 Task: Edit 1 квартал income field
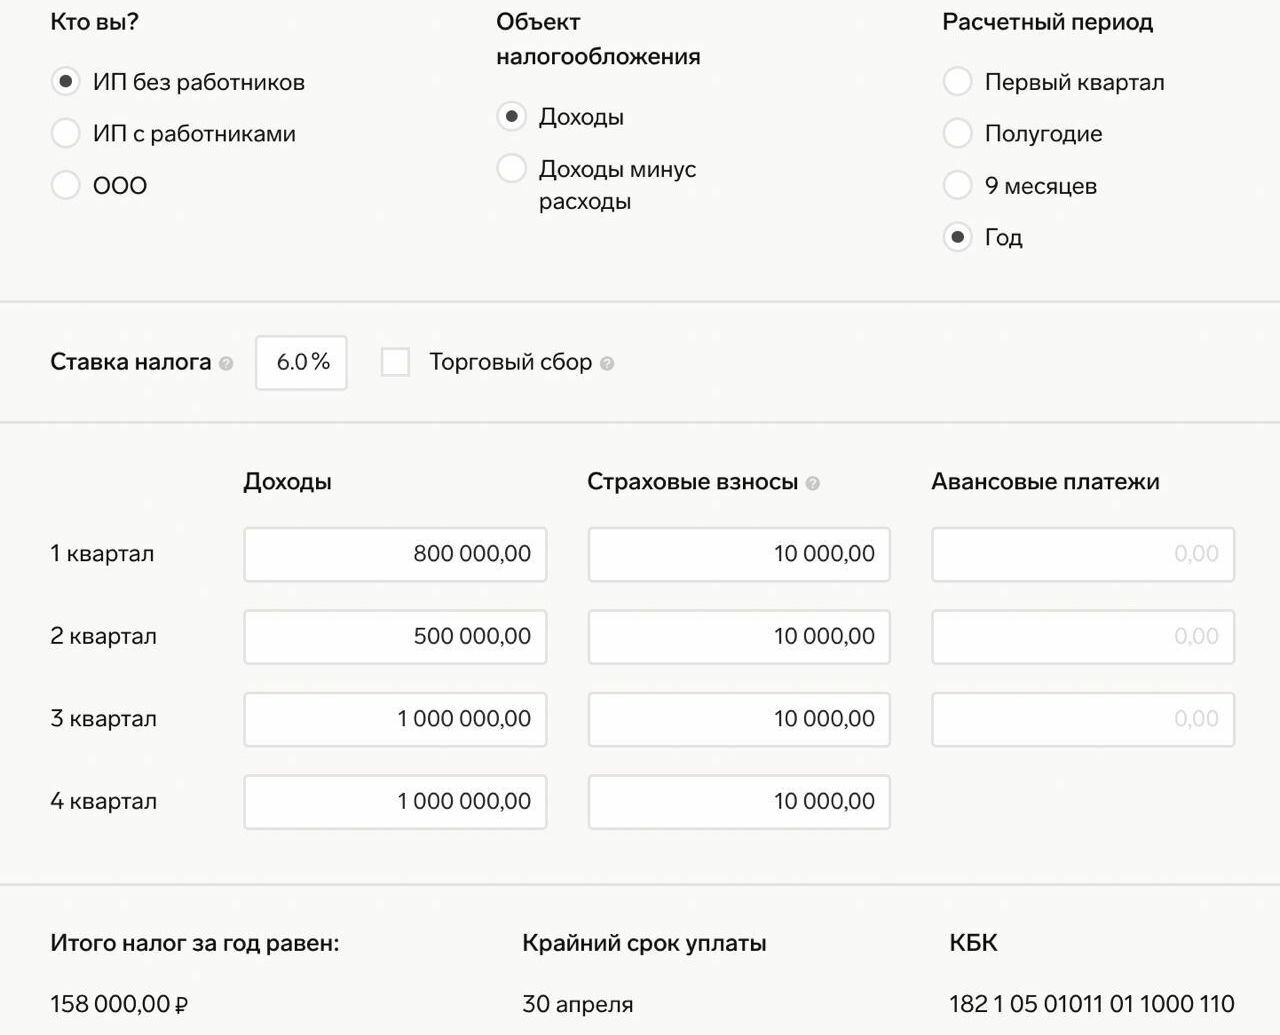click(x=395, y=554)
